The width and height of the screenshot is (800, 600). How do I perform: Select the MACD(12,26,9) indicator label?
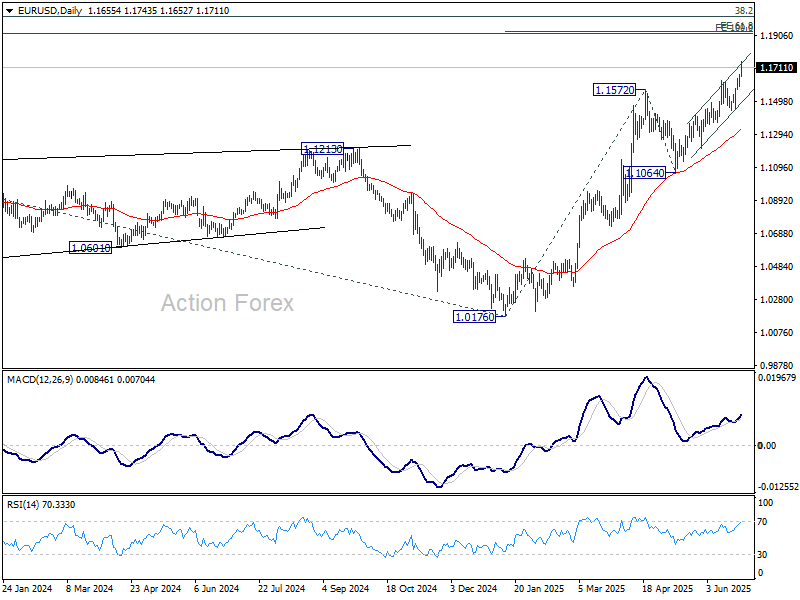tap(60, 379)
